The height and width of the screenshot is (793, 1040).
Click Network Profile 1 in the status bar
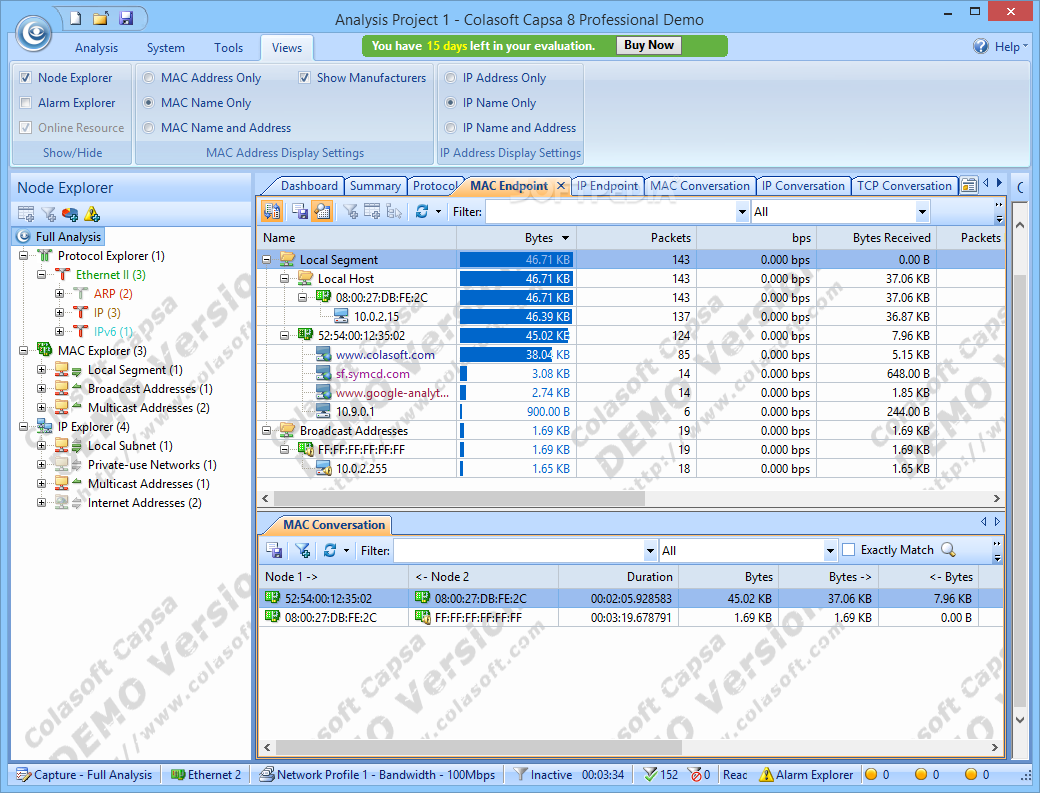tap(377, 774)
